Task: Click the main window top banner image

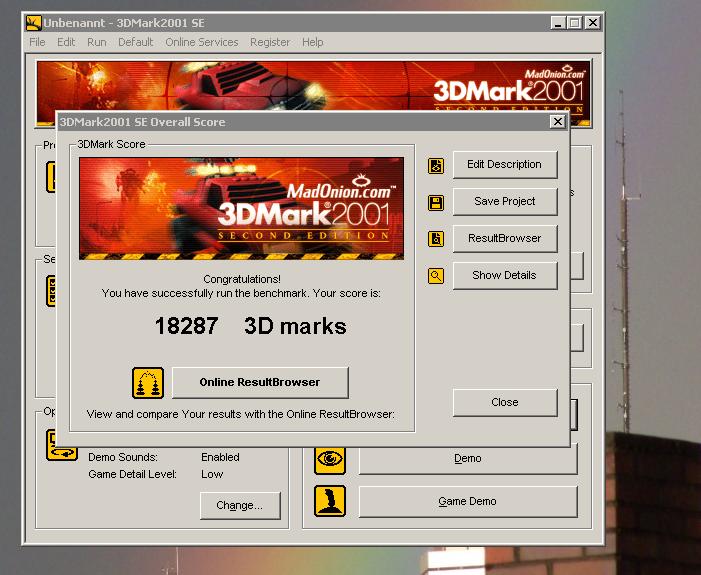Action: pos(314,86)
